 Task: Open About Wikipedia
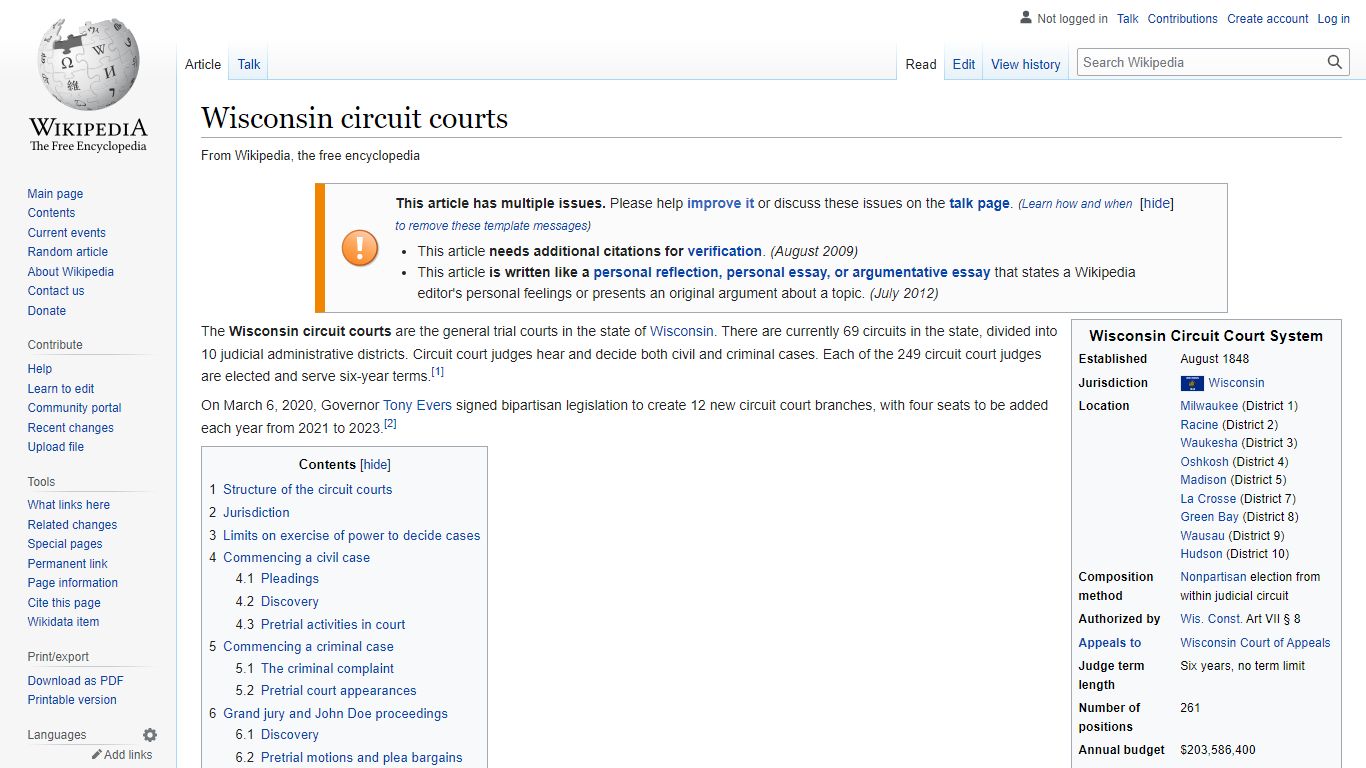point(70,272)
